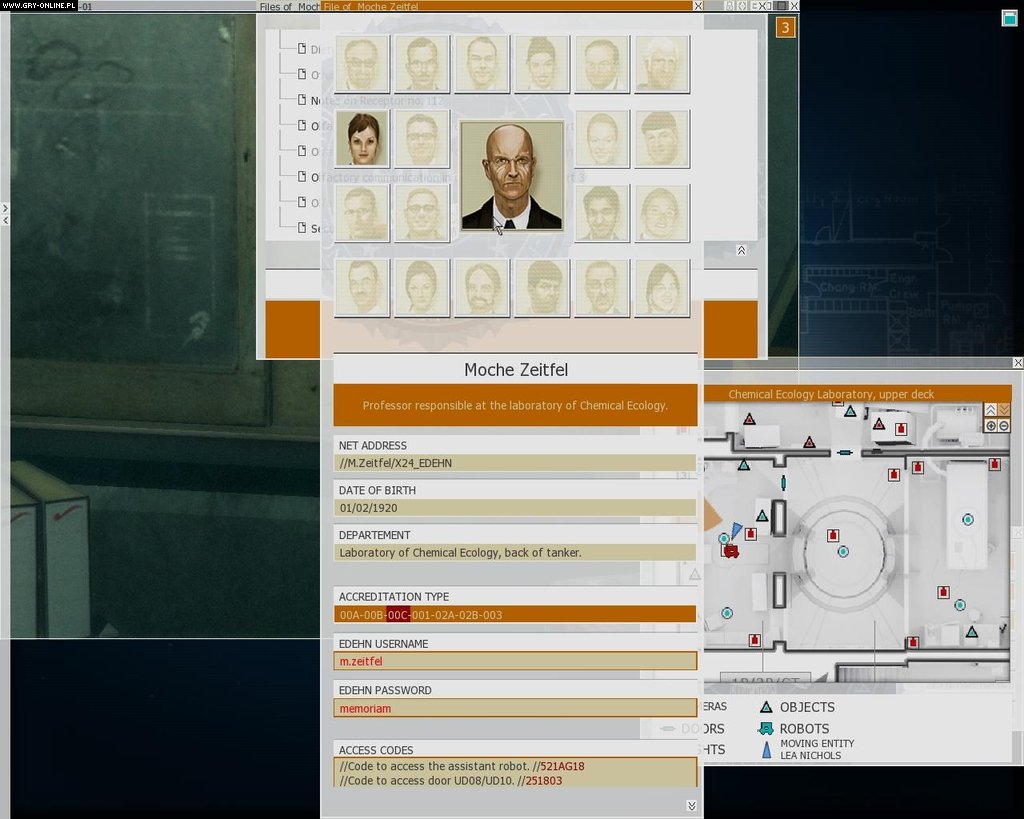This screenshot has height=819, width=1024.
Task: Click assistant robot access code 521AG18
Action: coord(562,766)
